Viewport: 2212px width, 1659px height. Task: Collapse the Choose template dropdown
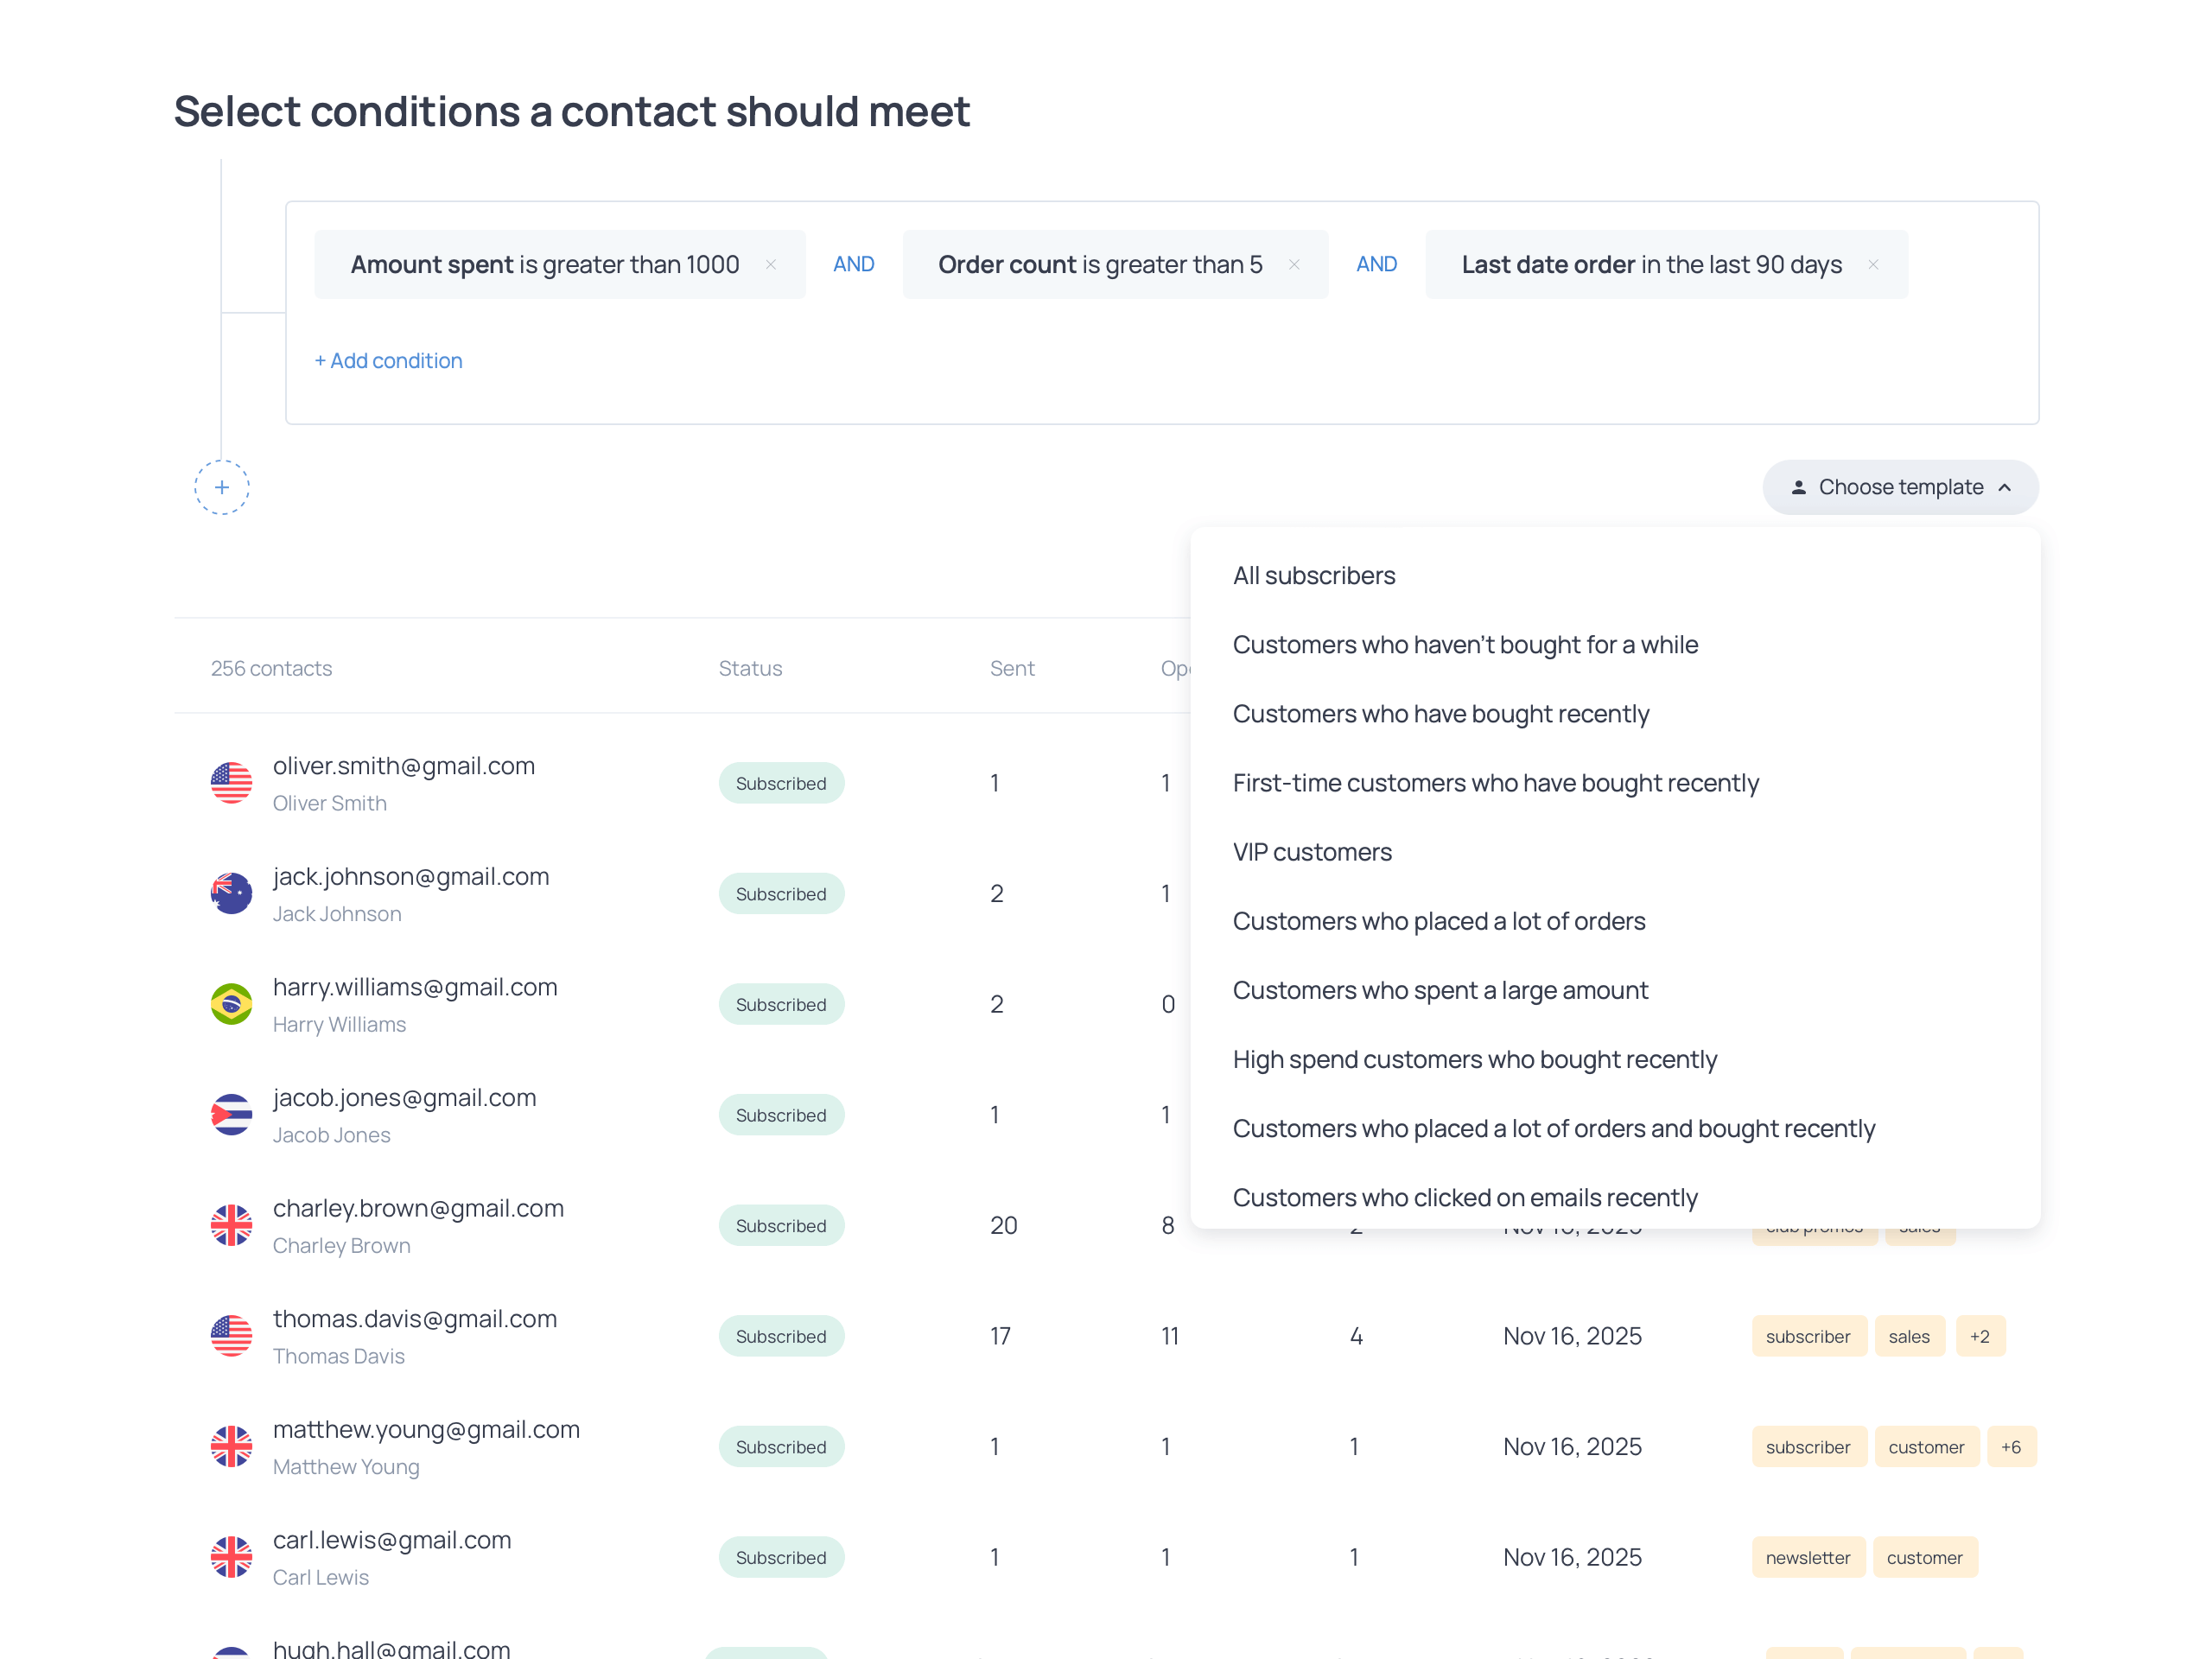[x=1899, y=488]
